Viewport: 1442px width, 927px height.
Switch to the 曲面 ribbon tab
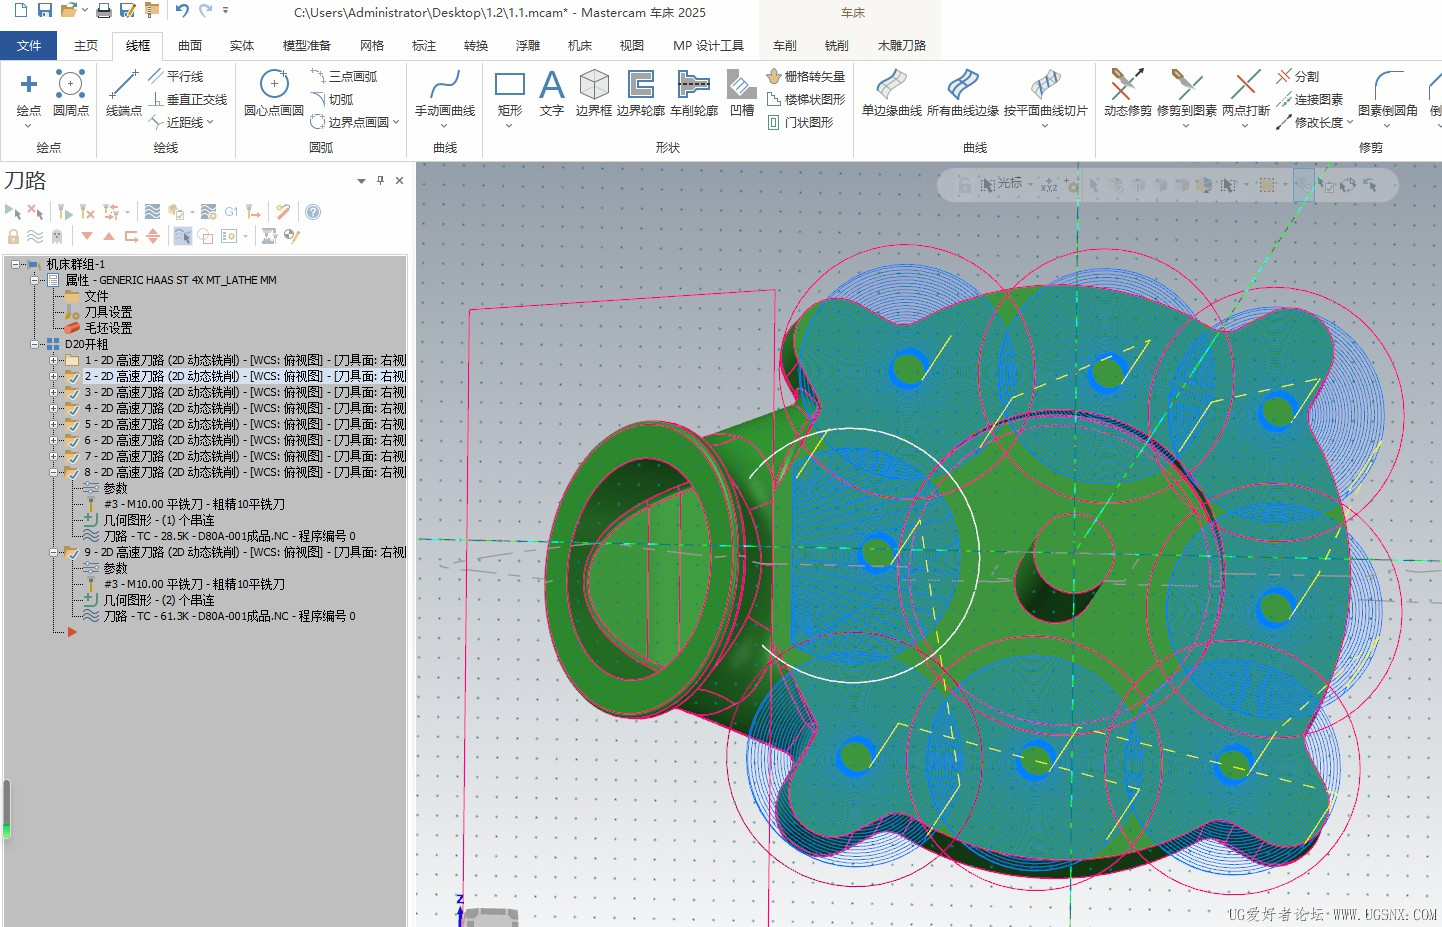click(190, 45)
